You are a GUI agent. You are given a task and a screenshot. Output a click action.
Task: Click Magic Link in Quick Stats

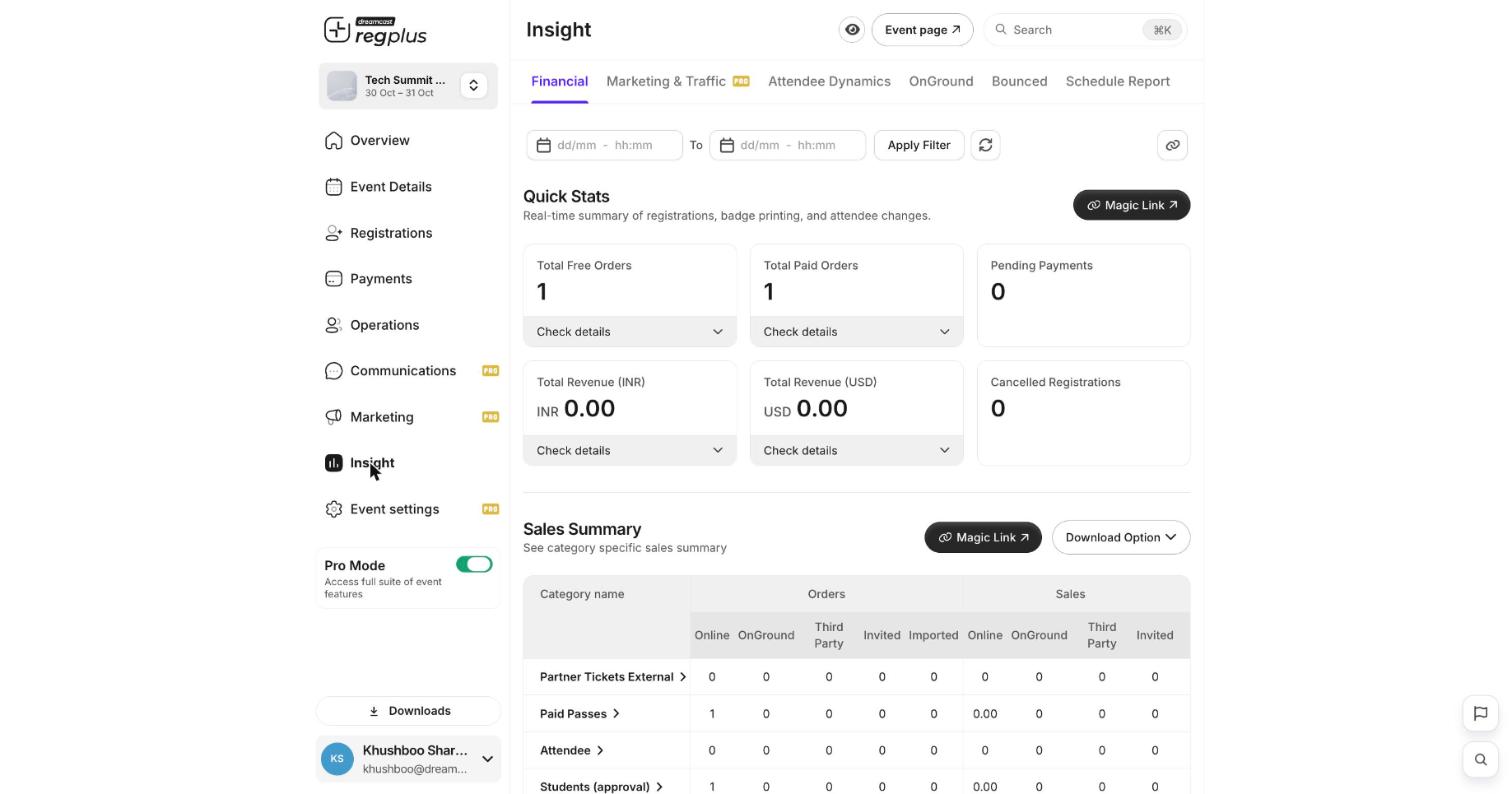(1131, 205)
